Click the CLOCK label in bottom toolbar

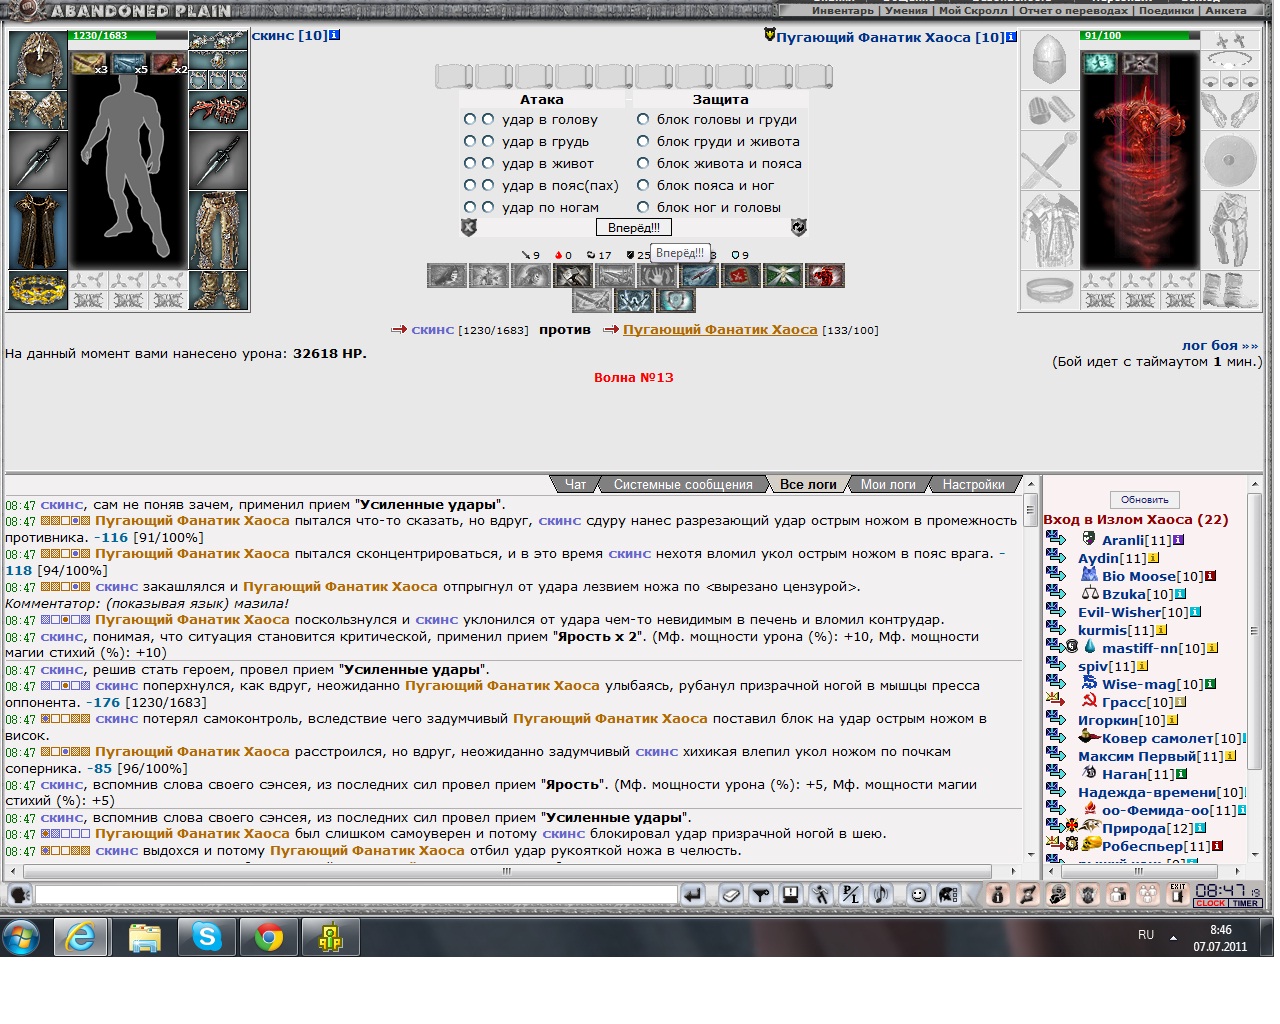point(1211,903)
